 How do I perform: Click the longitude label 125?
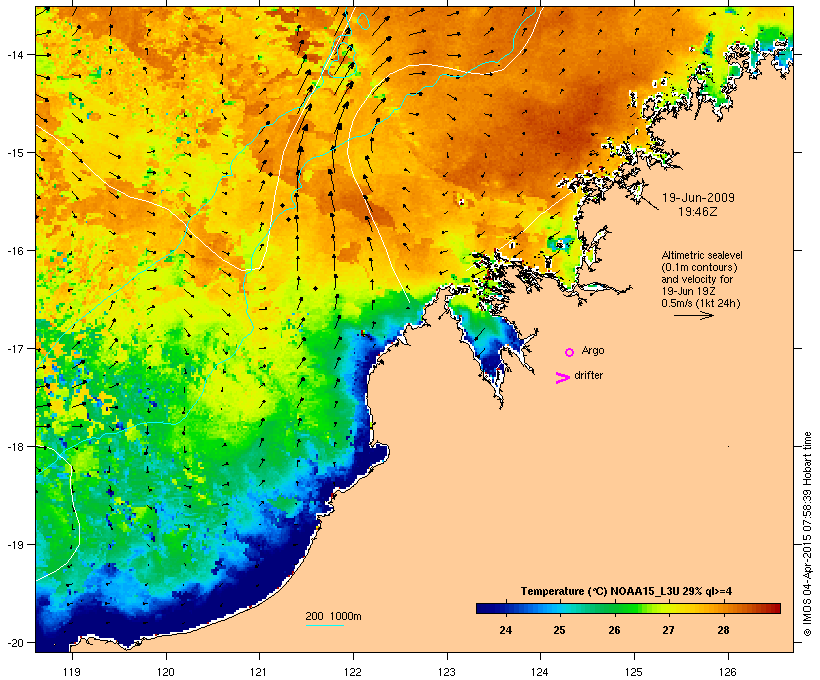[634, 672]
